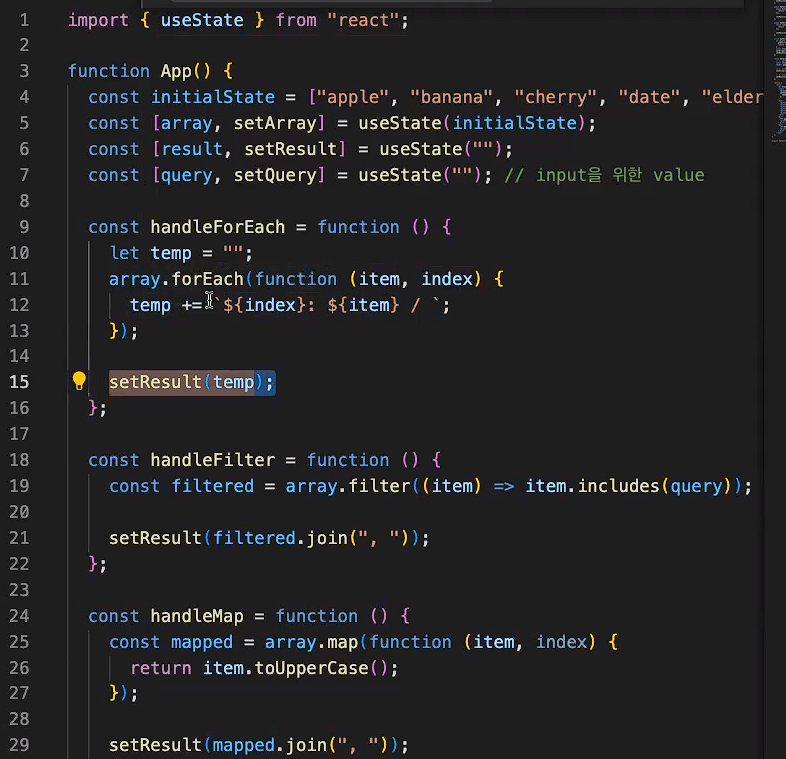Click the word 'import' on line 1

tap(98, 21)
